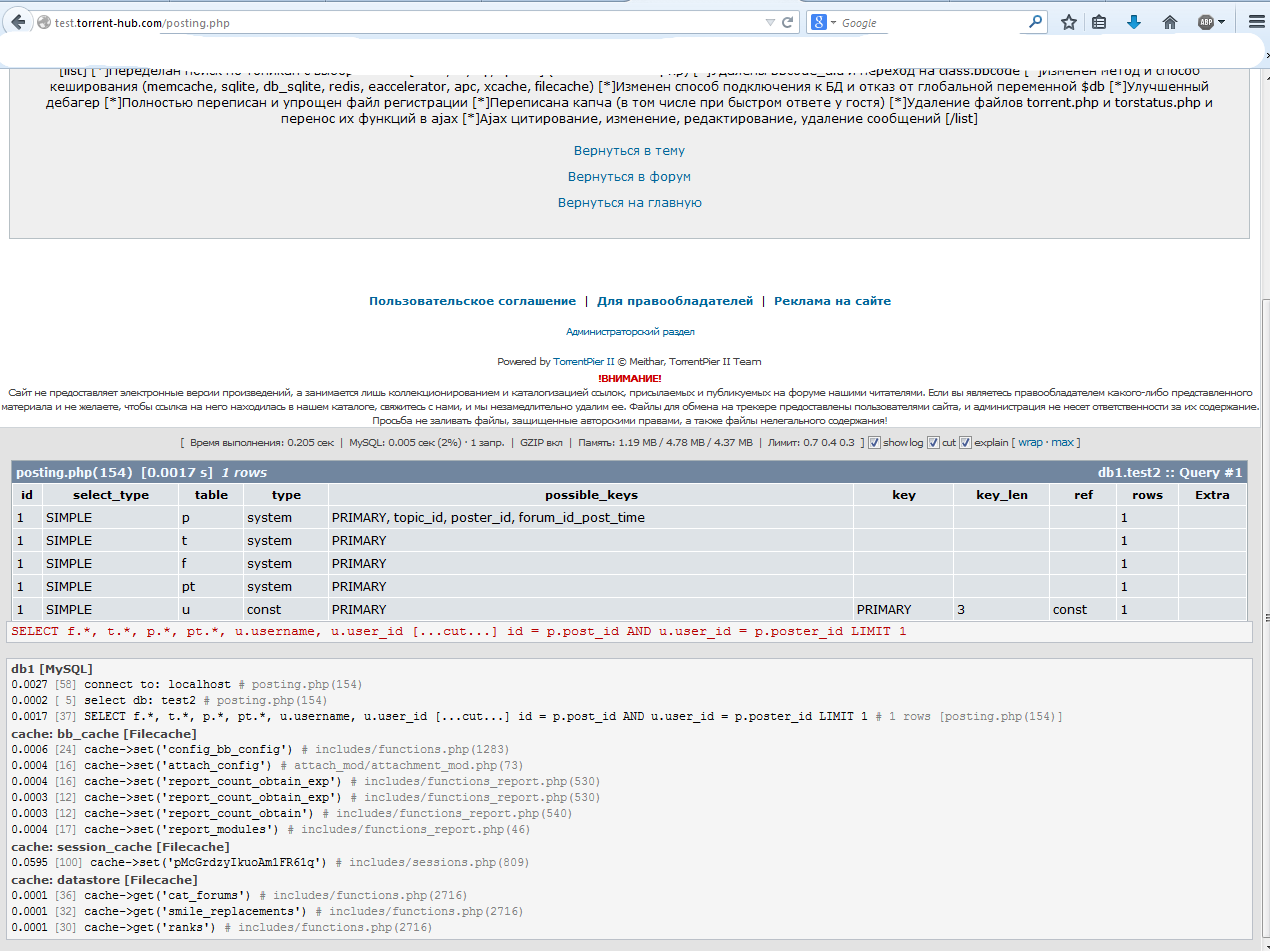
Task: Open the ABP adblock dropdown menu
Action: click(x=1212, y=22)
